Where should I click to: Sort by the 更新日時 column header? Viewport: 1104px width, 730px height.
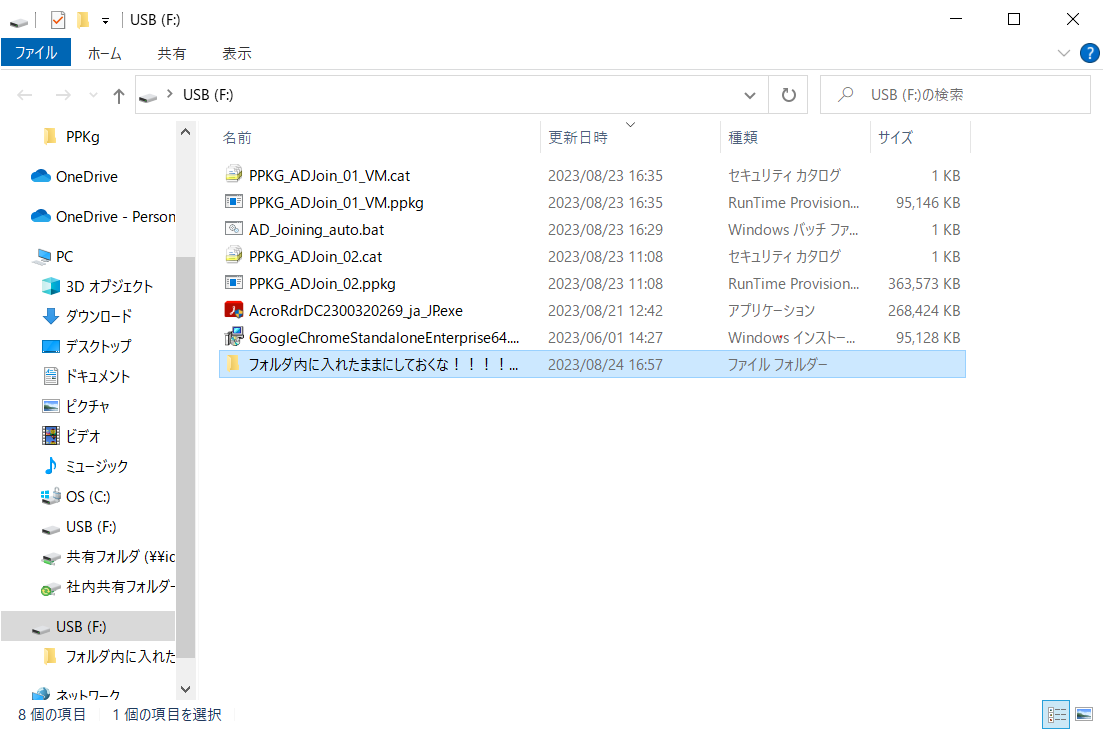(578, 138)
